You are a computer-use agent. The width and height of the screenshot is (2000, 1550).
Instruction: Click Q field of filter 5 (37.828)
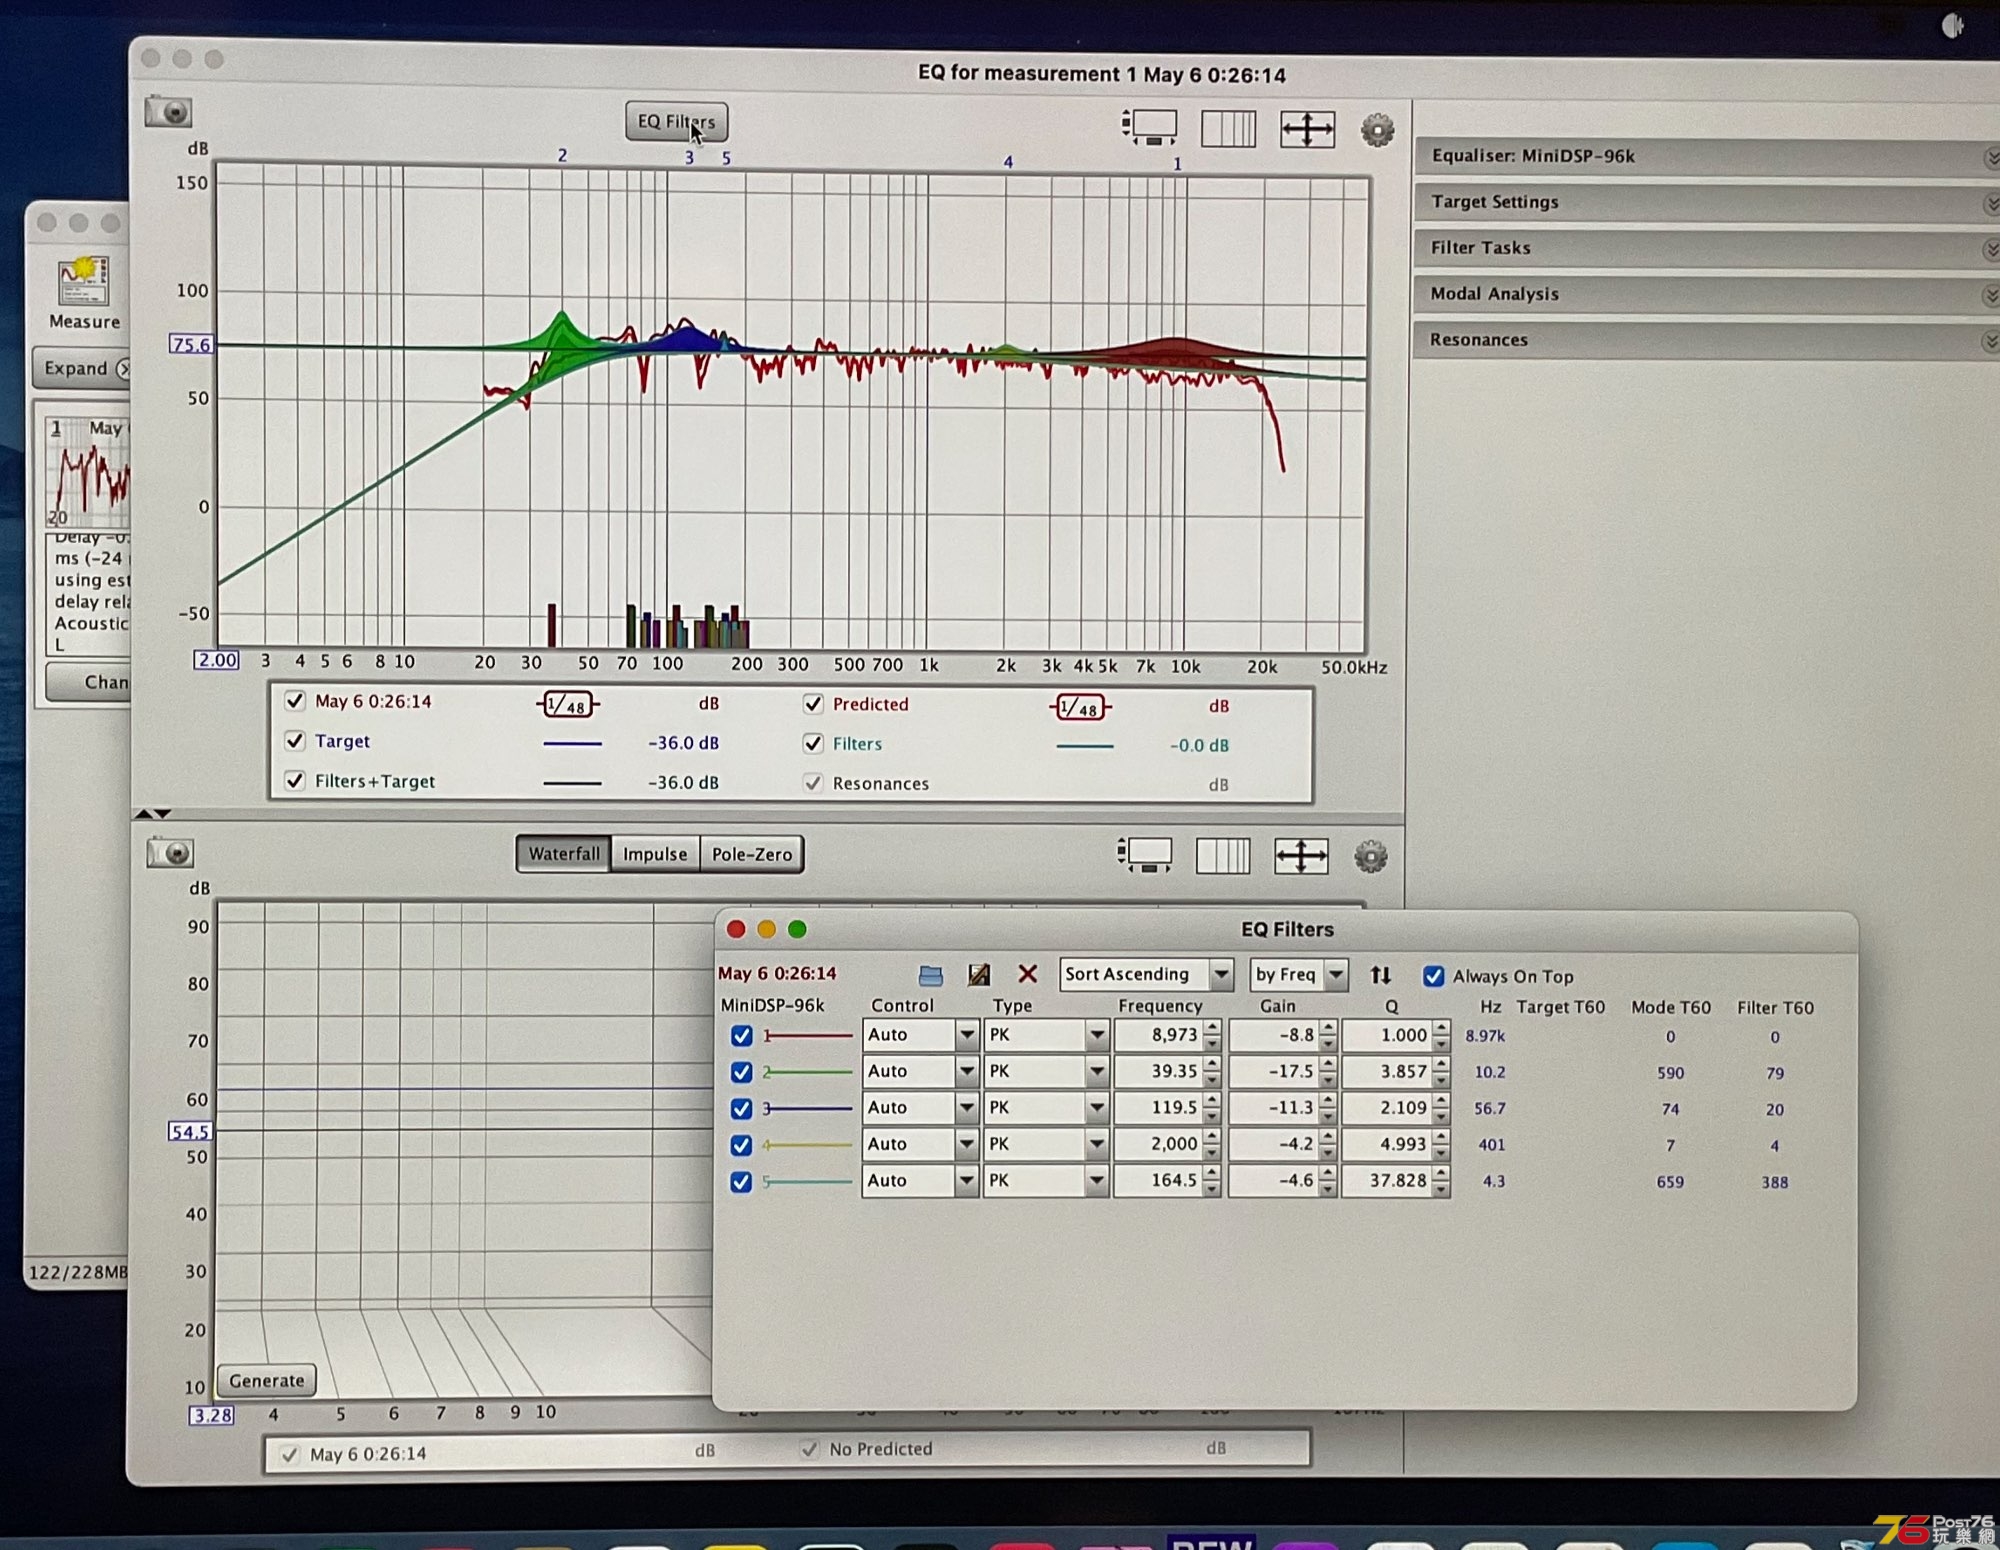point(1387,1181)
